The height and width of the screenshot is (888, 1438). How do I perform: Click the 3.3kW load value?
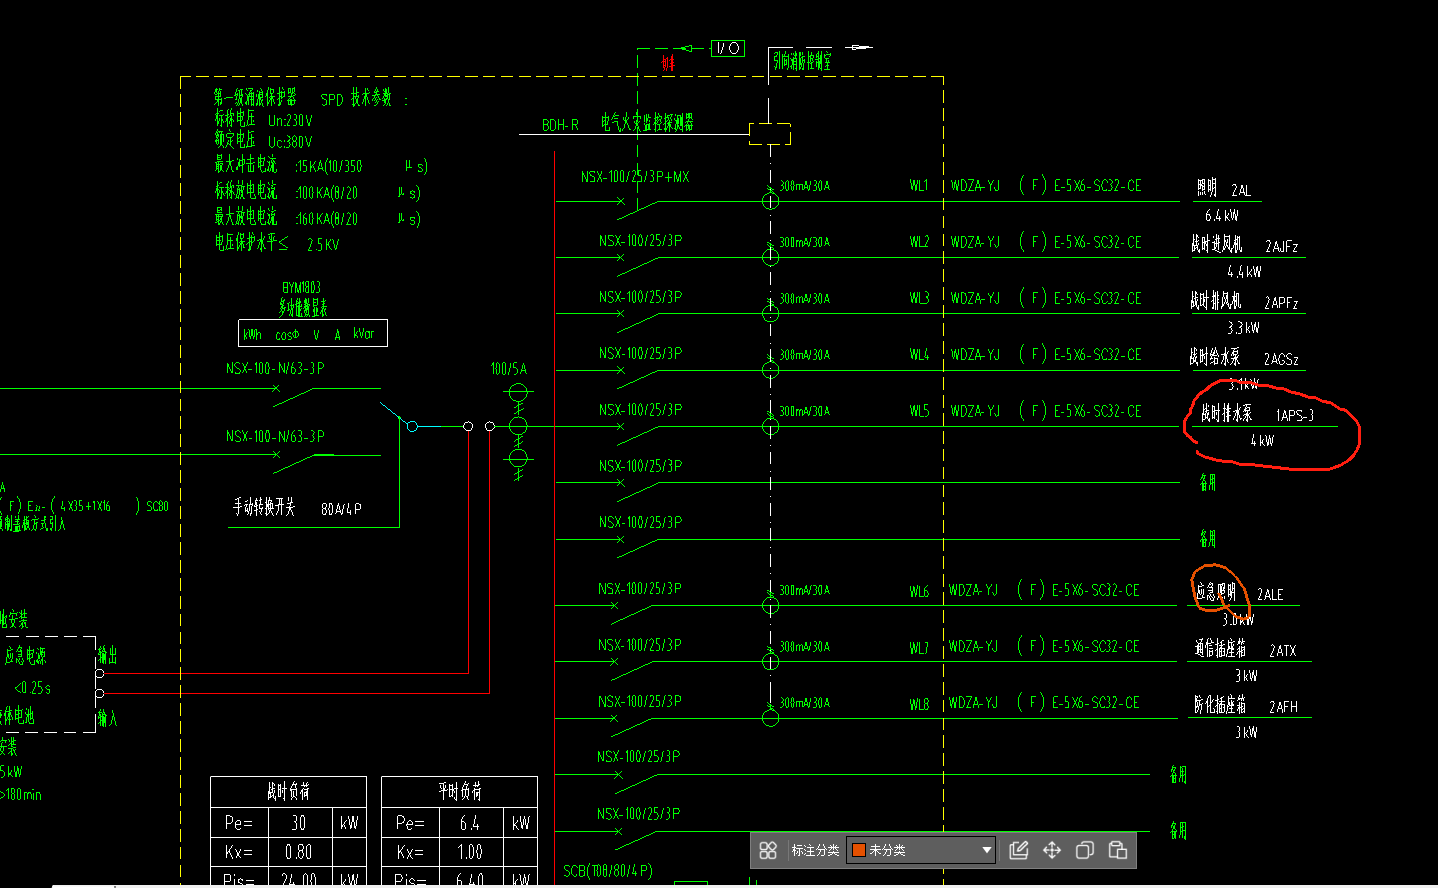(1243, 327)
